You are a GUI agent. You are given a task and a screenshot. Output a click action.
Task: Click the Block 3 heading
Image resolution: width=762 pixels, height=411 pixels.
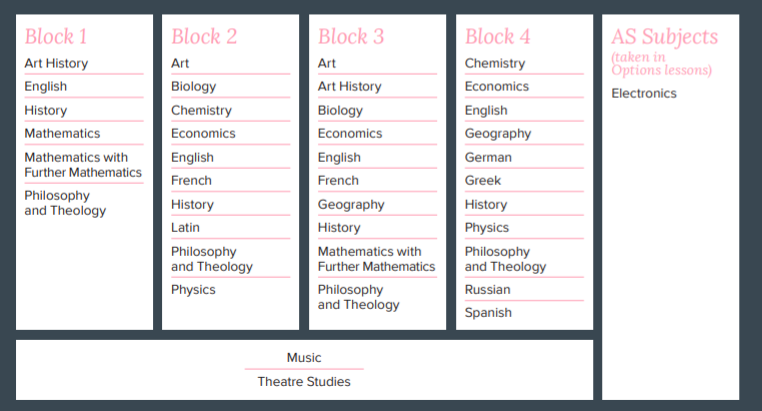pos(351,37)
